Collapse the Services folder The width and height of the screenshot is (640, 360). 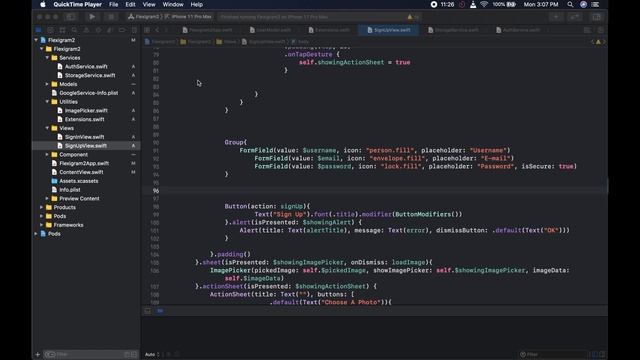(x=47, y=58)
